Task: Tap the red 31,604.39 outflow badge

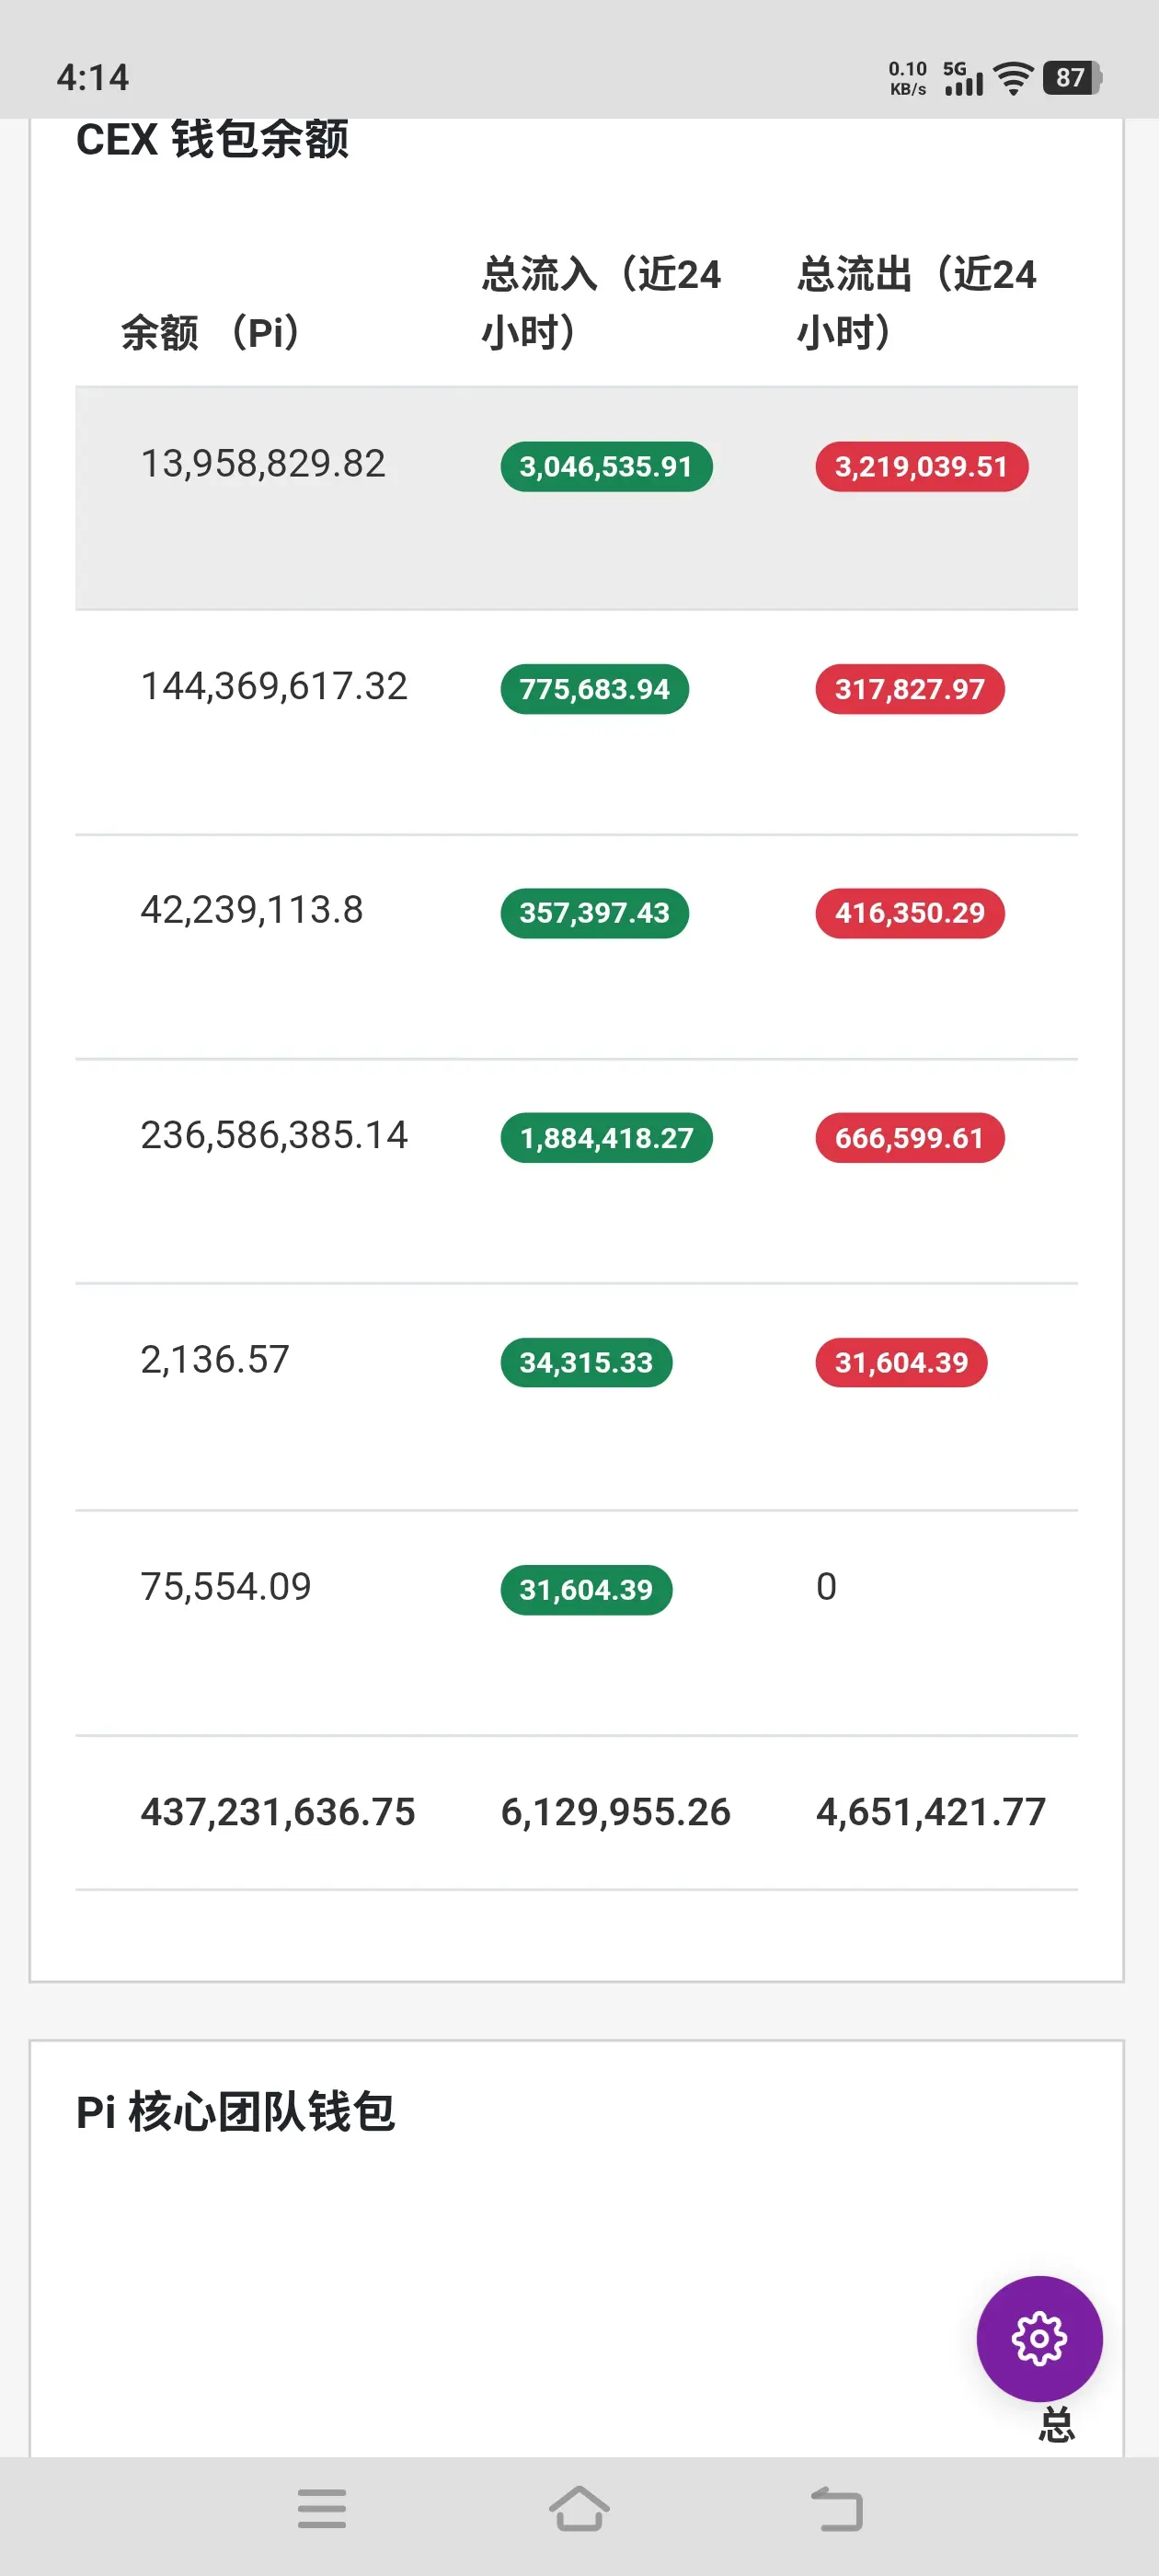Action: point(901,1362)
